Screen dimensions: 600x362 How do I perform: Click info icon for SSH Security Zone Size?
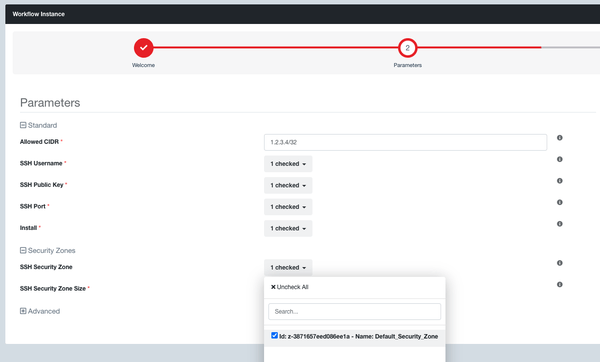tap(559, 284)
